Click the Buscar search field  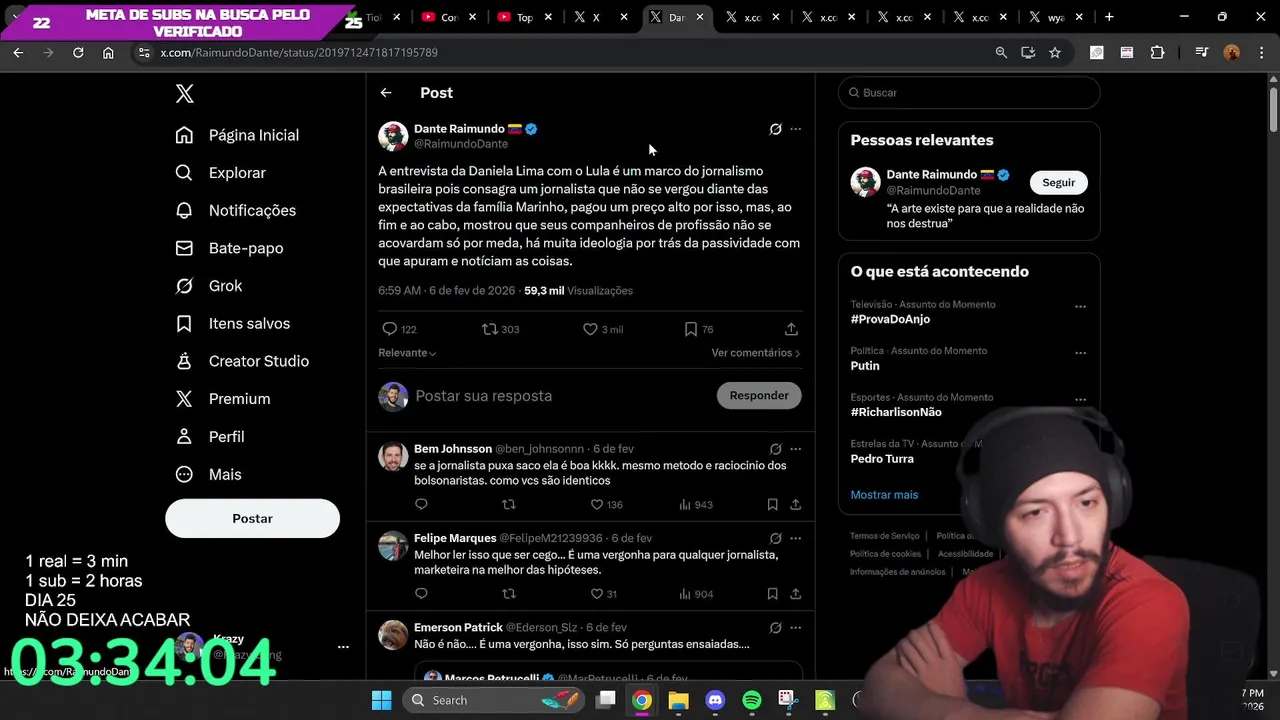pos(969,93)
